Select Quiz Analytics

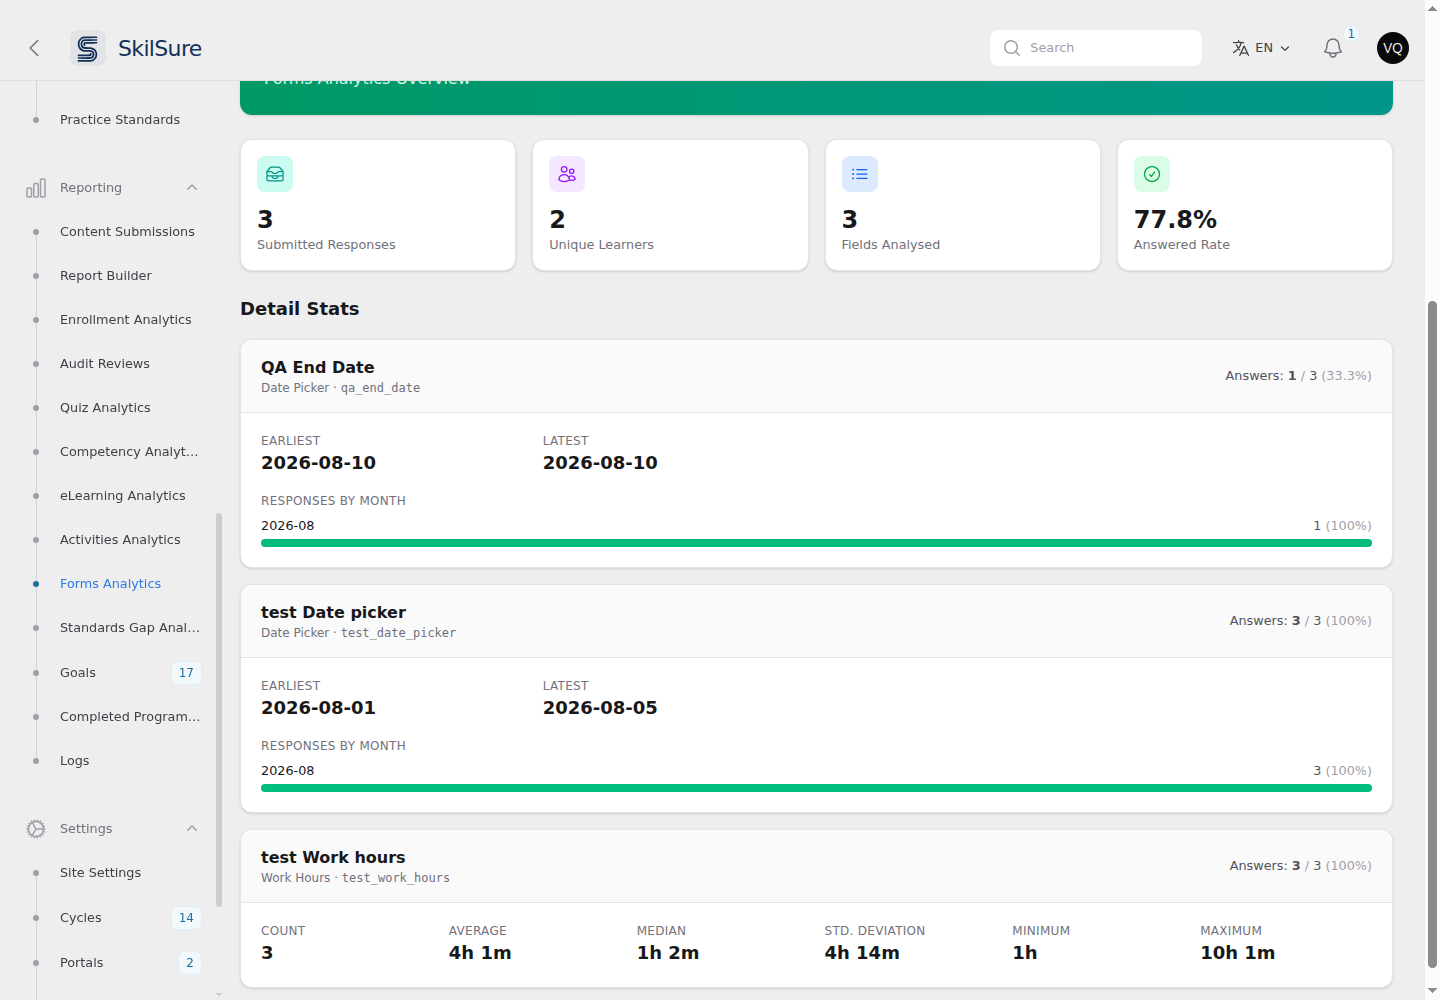(x=105, y=408)
